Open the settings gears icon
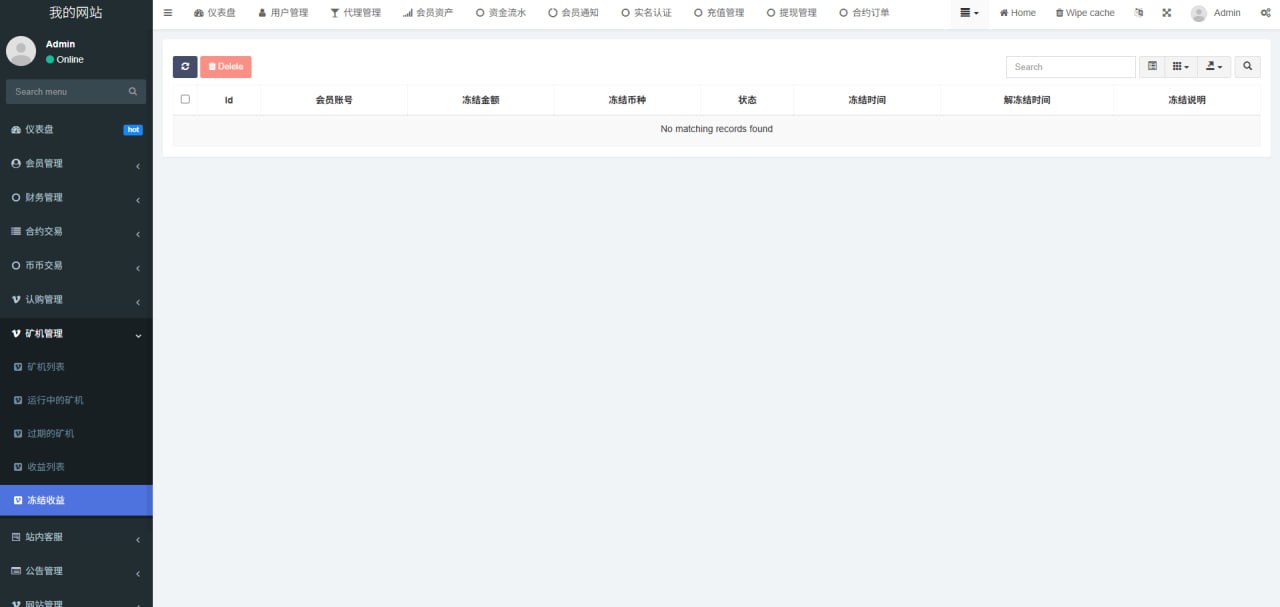The height and width of the screenshot is (607, 1280). click(1265, 13)
